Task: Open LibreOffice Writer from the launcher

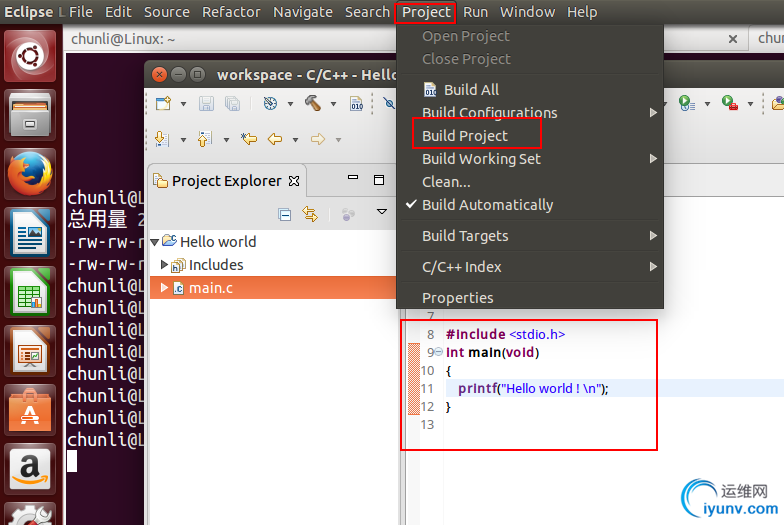Action: (30, 233)
